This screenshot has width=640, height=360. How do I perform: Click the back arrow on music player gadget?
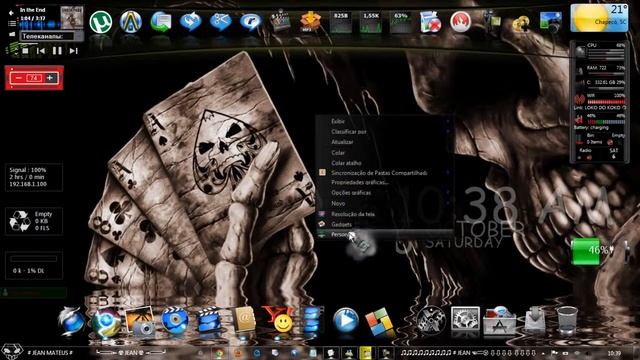point(11,13)
